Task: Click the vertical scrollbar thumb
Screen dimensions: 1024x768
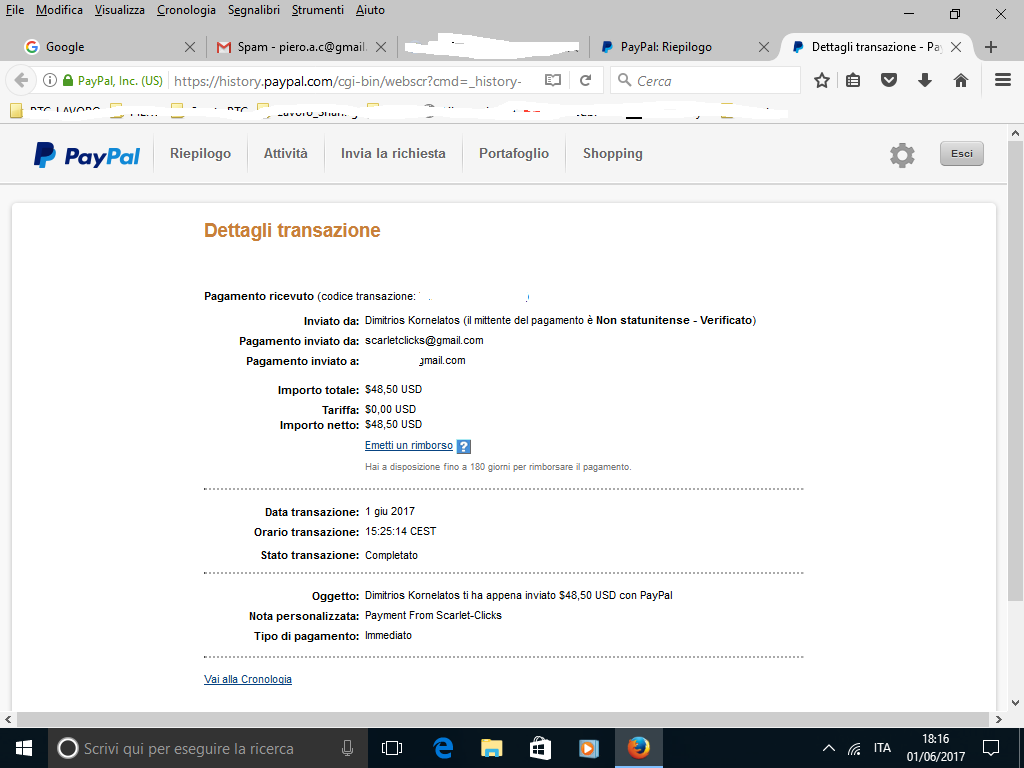Action: [1015, 370]
